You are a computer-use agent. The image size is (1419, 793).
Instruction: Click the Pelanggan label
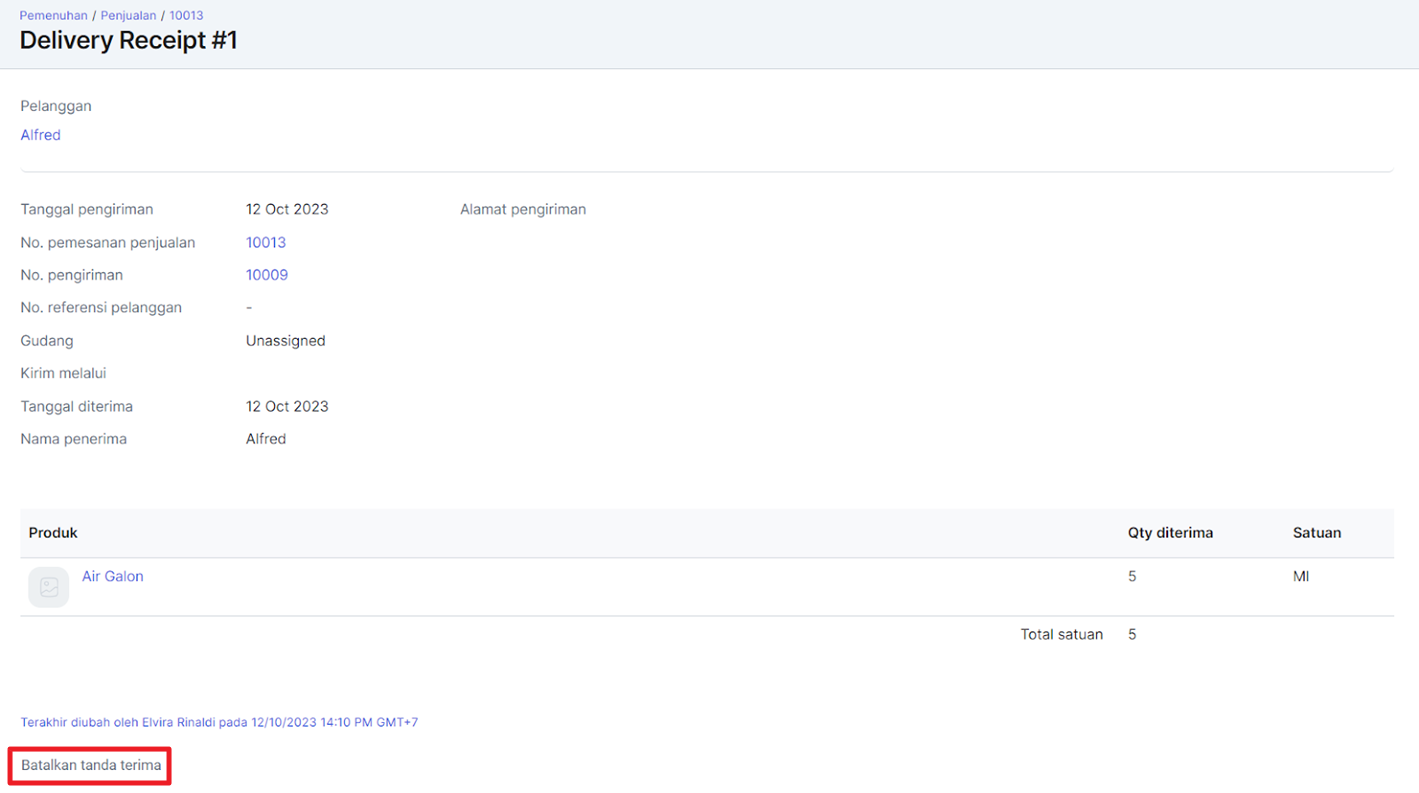(x=56, y=106)
